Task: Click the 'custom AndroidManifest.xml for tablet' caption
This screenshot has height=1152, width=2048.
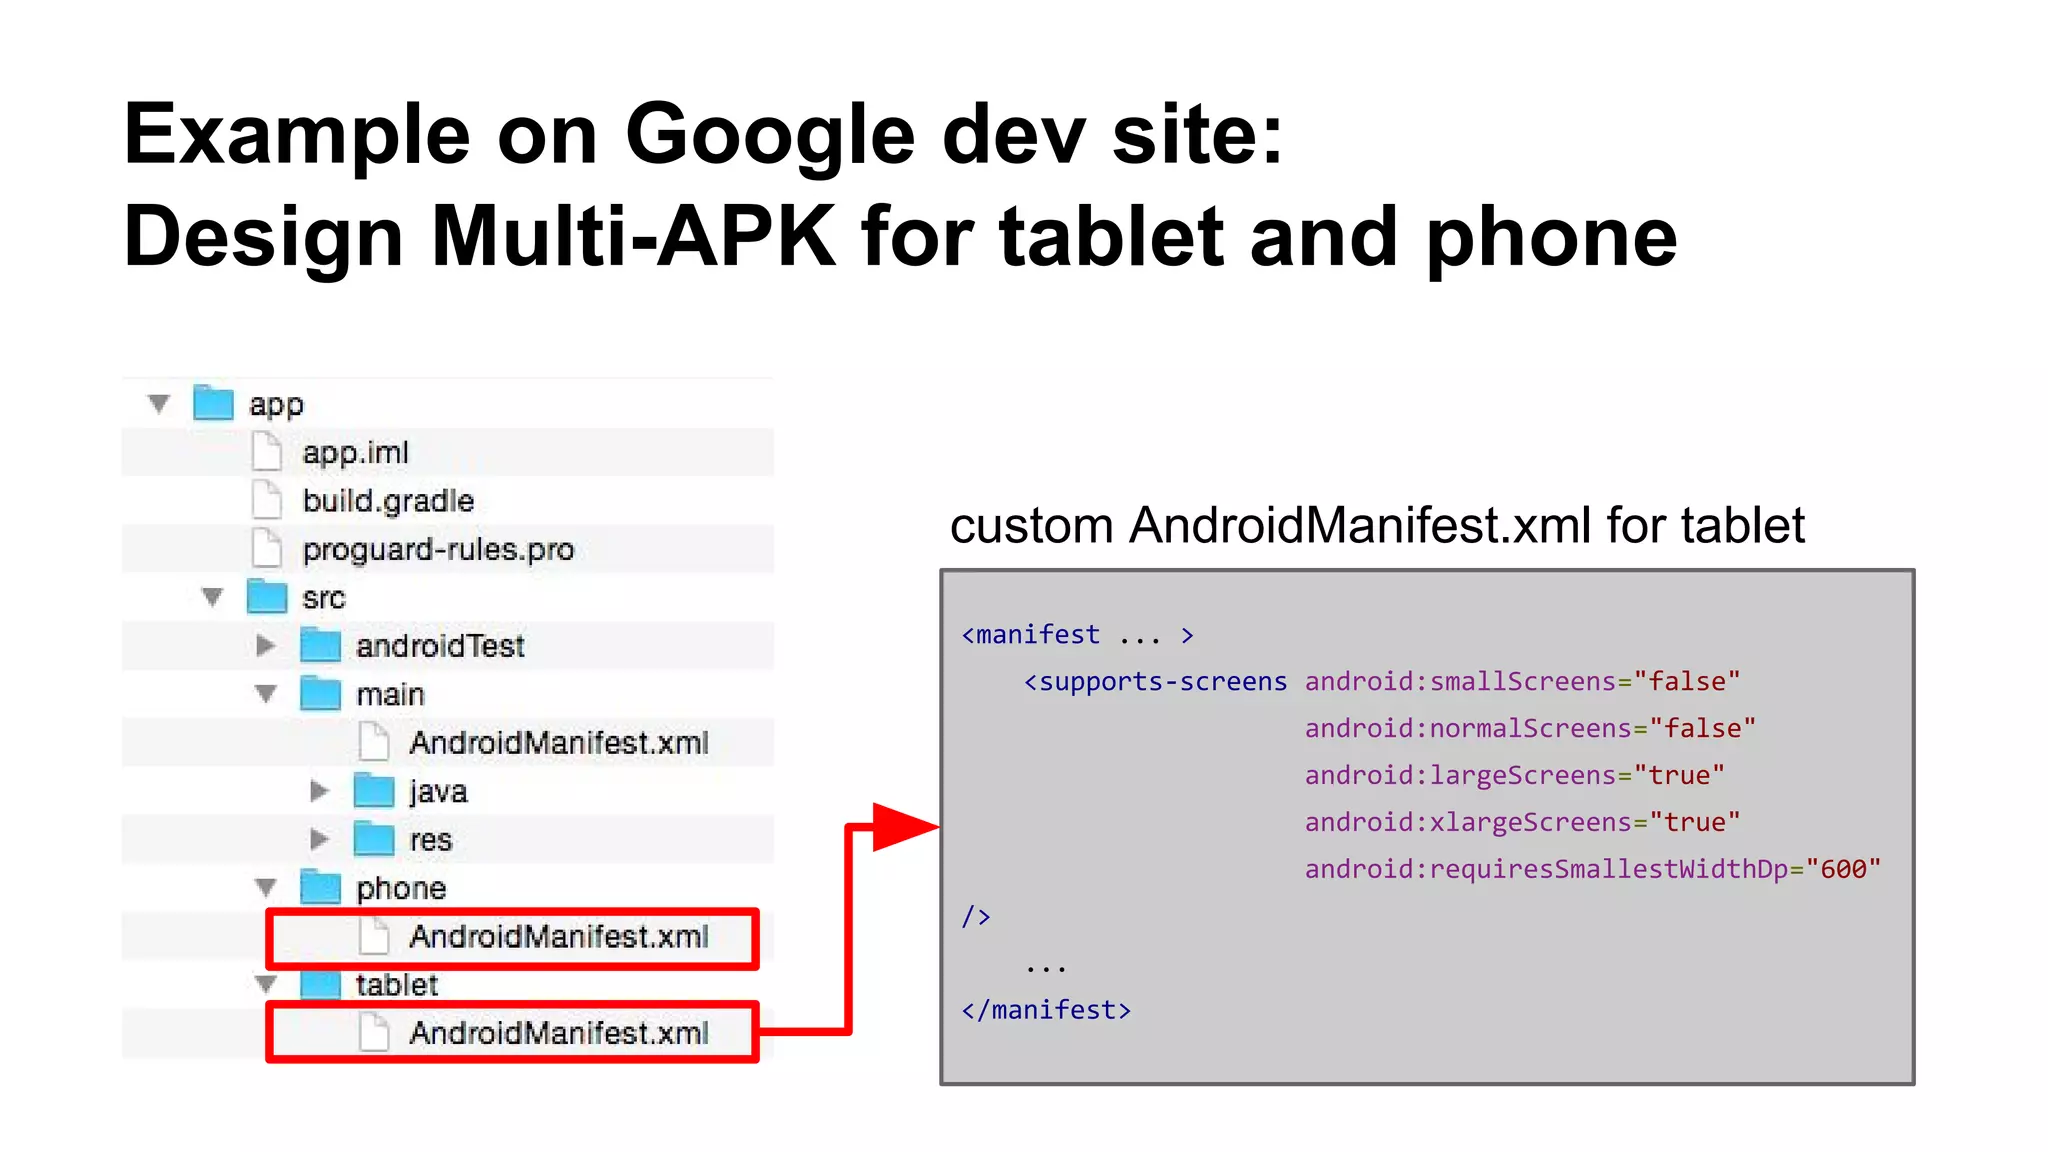Action: (1377, 527)
